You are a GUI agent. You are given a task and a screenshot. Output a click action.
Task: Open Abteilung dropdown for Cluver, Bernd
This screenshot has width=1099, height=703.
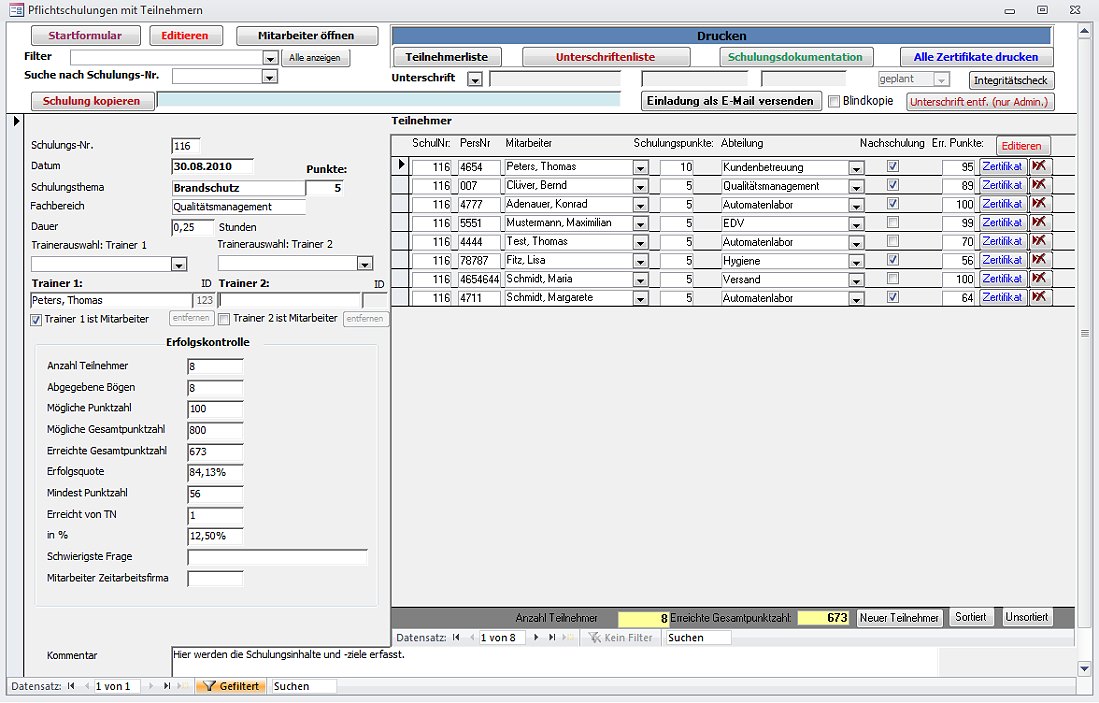(x=856, y=186)
